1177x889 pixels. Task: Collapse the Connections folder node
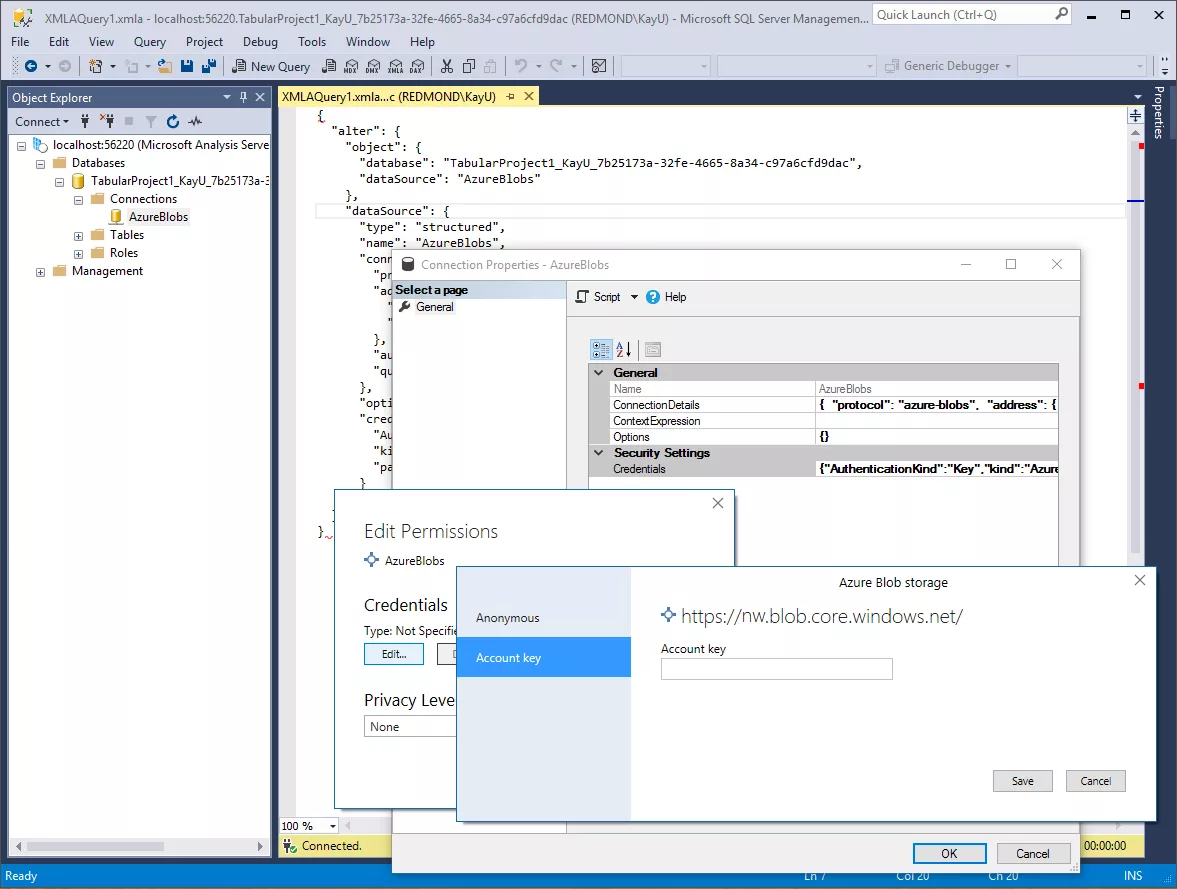pos(78,200)
